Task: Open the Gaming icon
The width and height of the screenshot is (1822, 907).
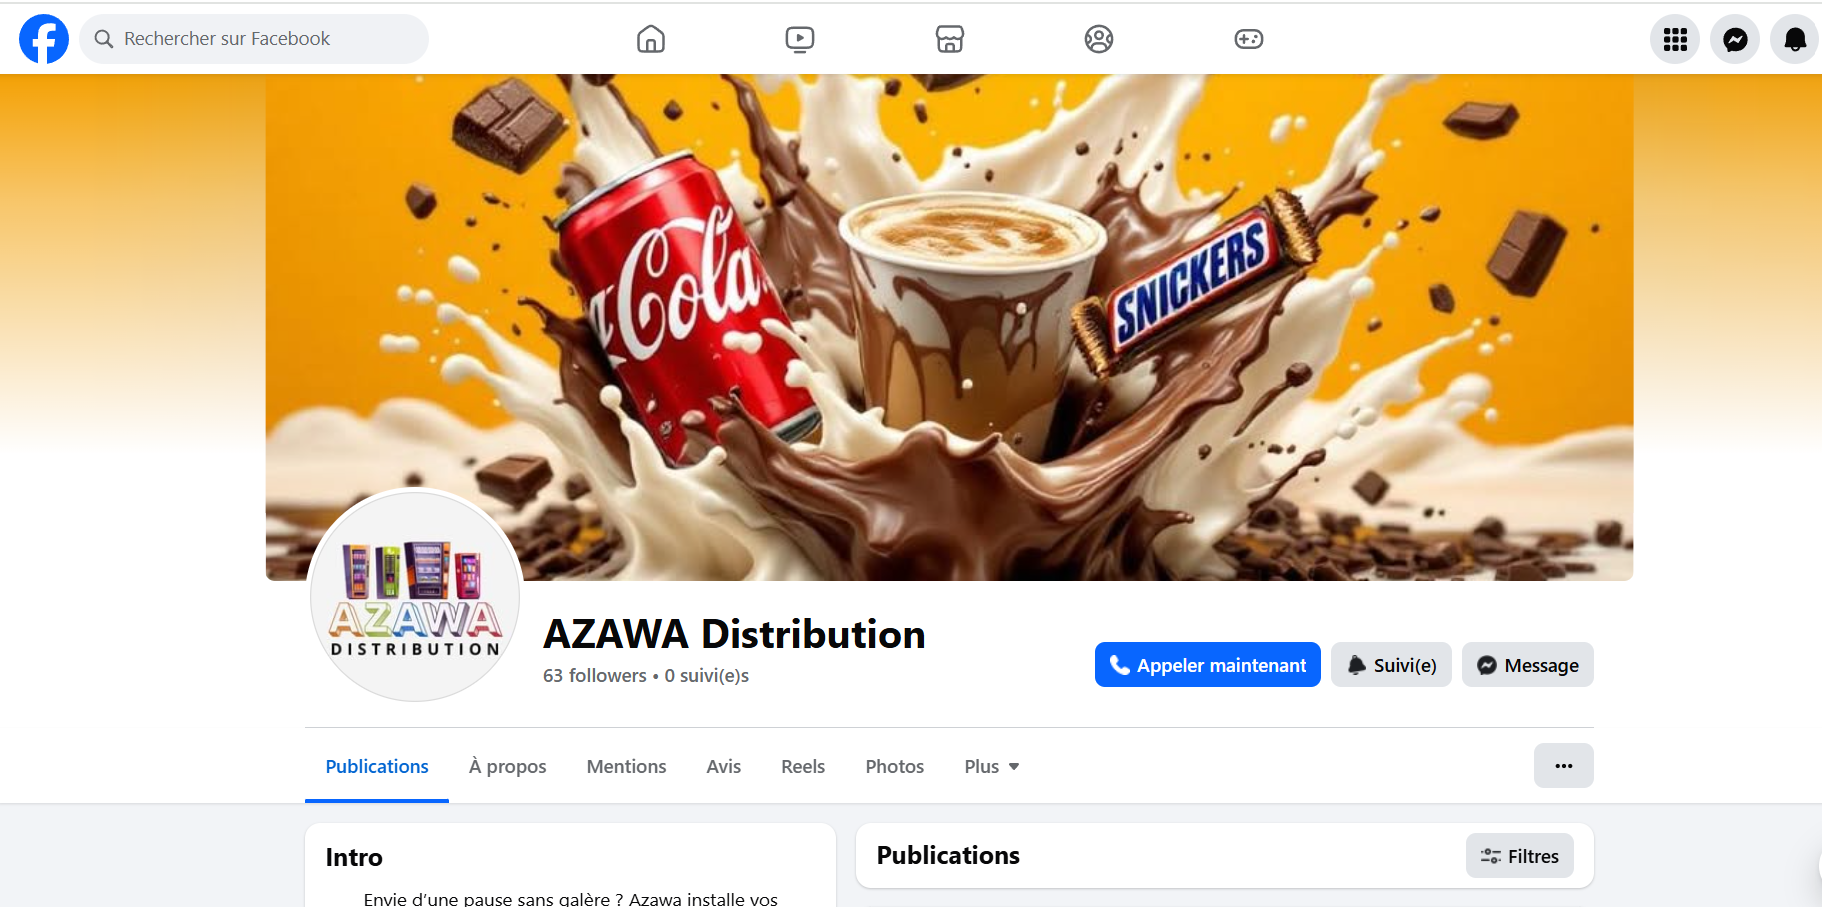Action: pos(1249,39)
